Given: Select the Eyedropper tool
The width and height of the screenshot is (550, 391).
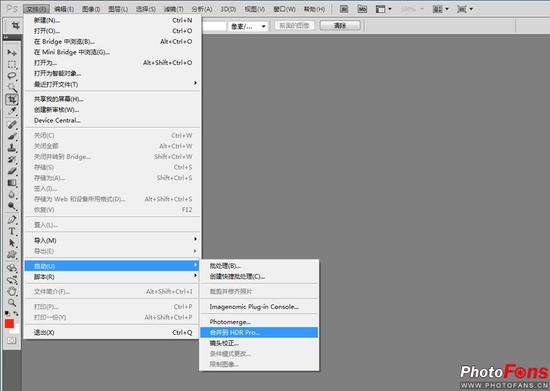Looking at the screenshot, I should coord(12,111).
